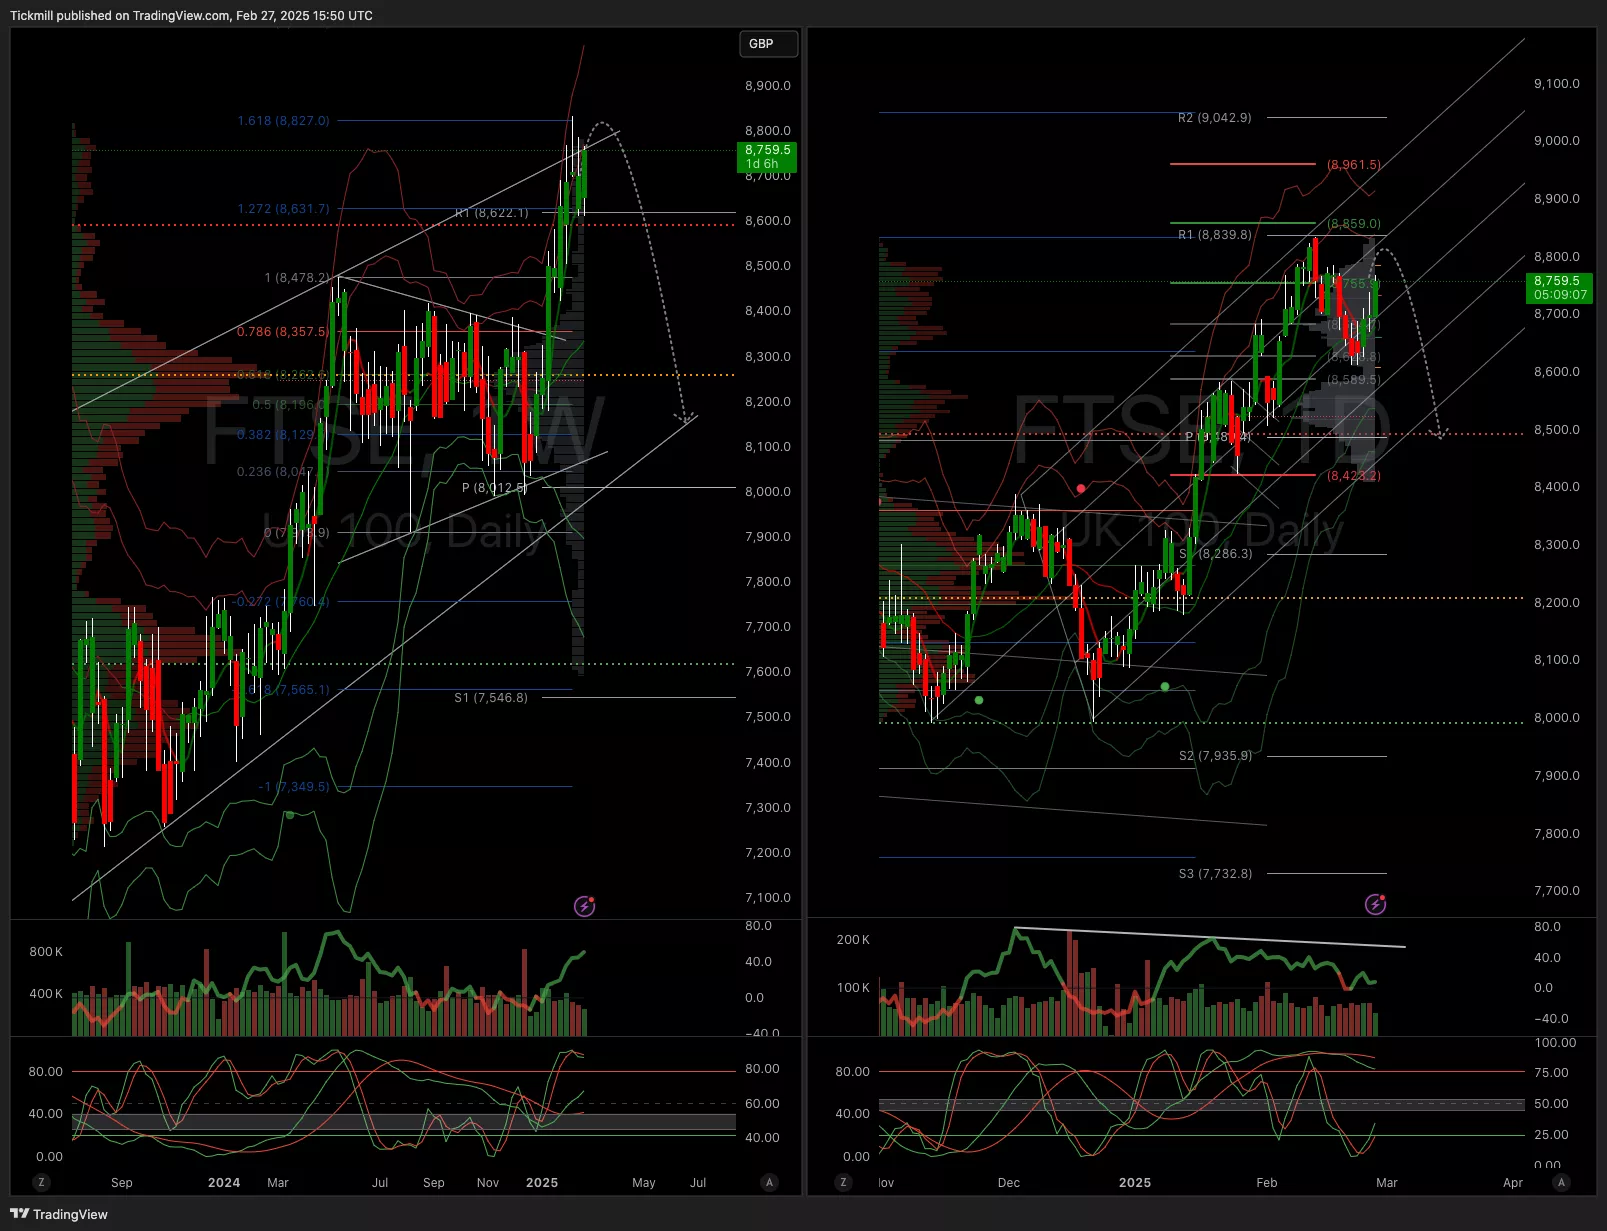Click the TradingView logo at bottom left

pos(59,1214)
